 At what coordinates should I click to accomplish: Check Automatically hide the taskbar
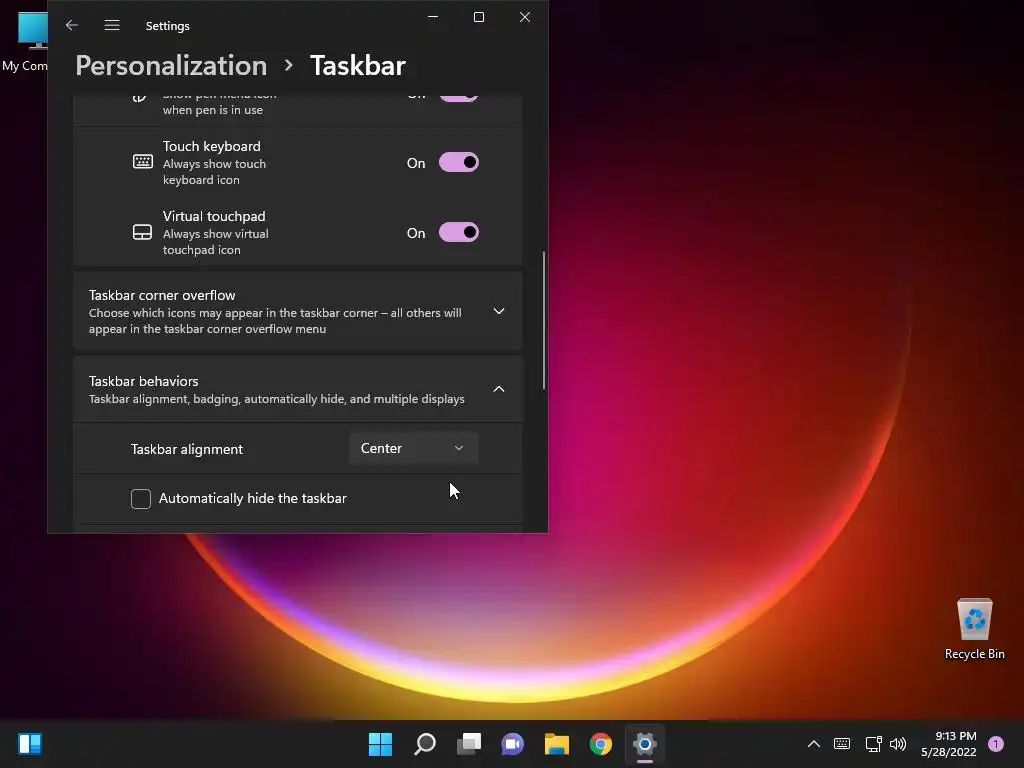[x=141, y=498]
